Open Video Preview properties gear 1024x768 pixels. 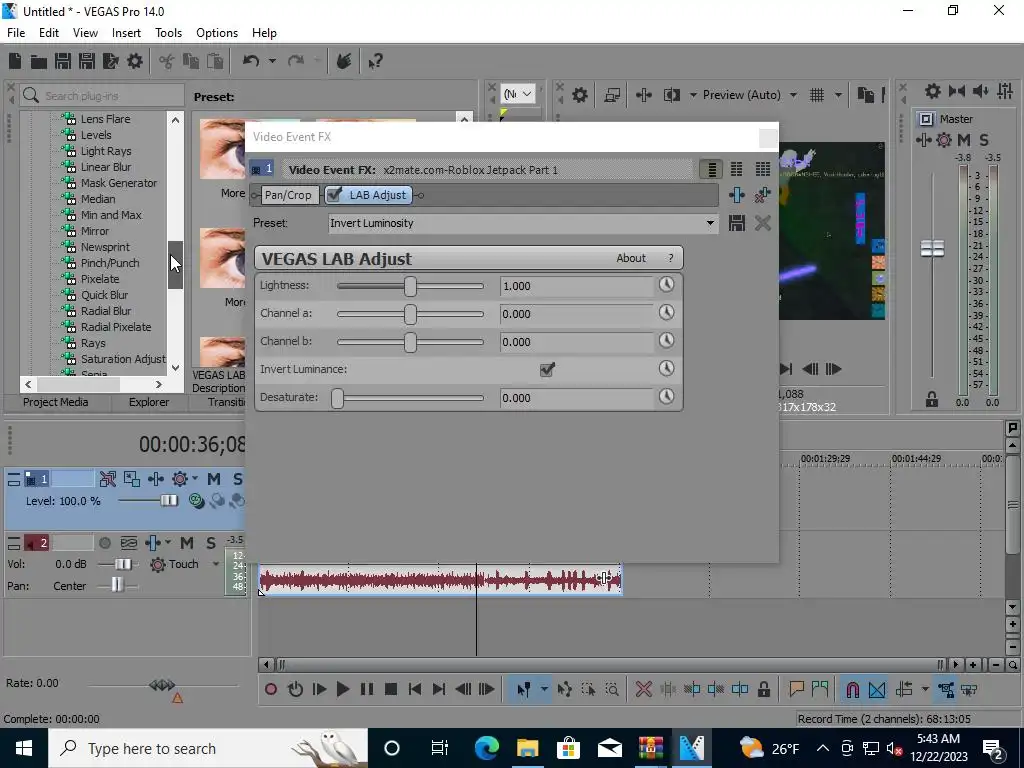click(579, 95)
